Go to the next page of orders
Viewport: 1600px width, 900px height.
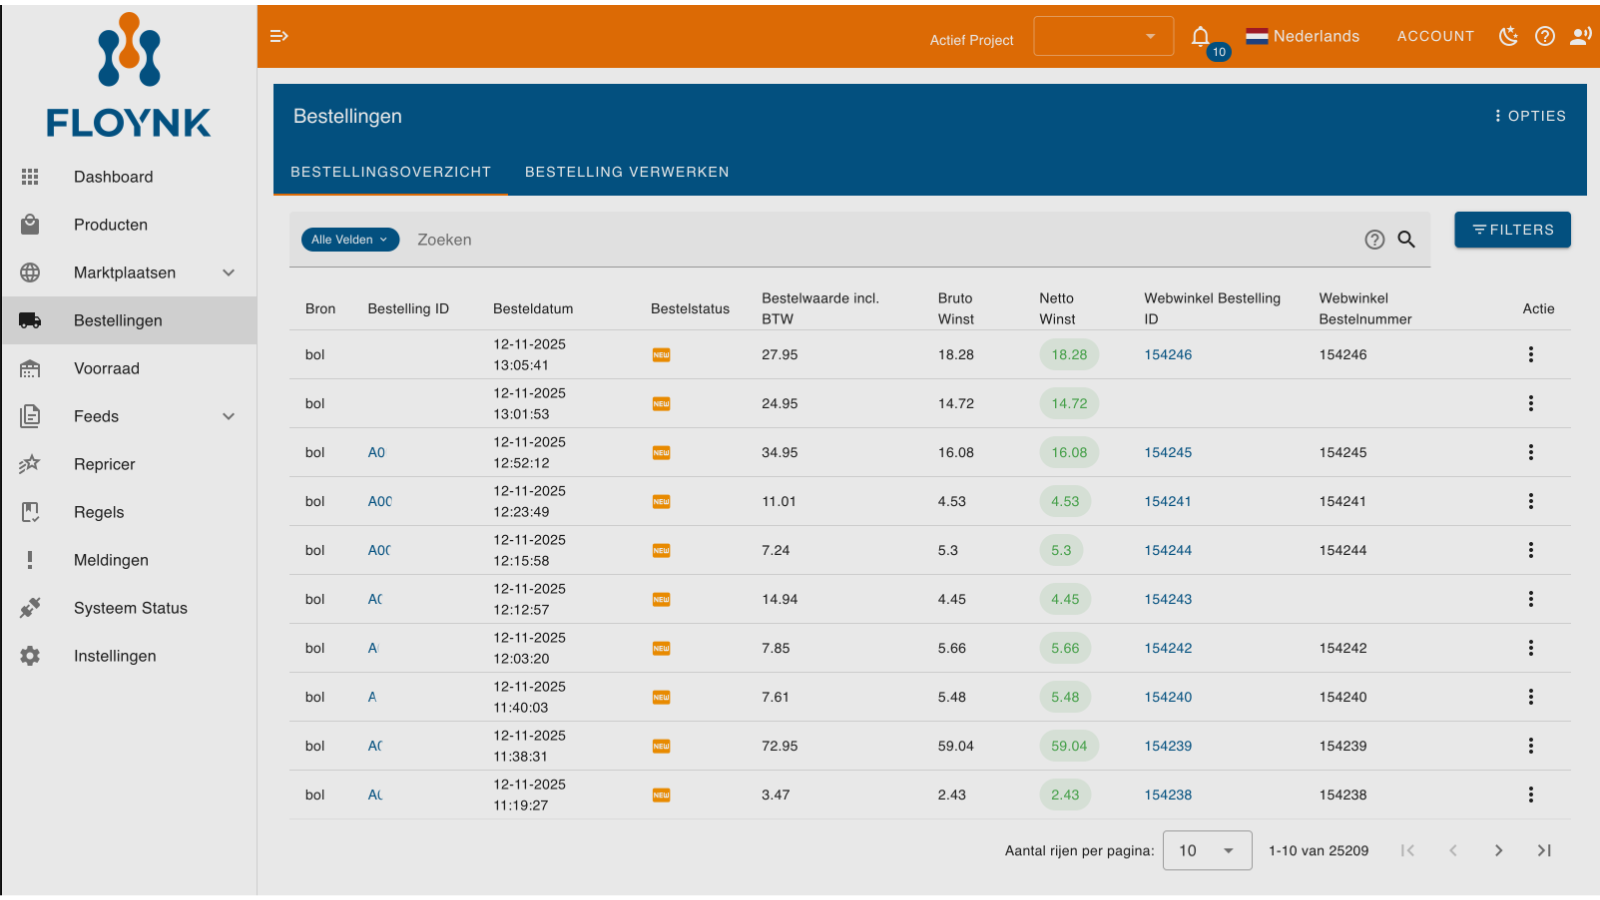(x=1498, y=850)
